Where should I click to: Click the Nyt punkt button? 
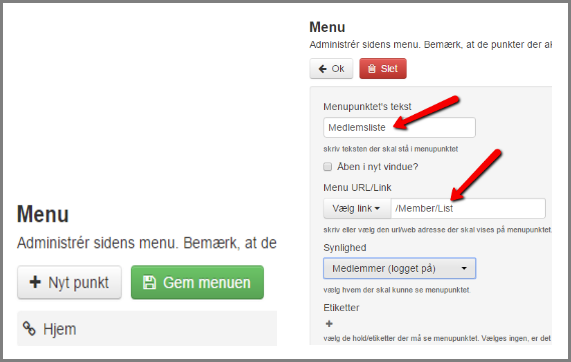coord(69,282)
